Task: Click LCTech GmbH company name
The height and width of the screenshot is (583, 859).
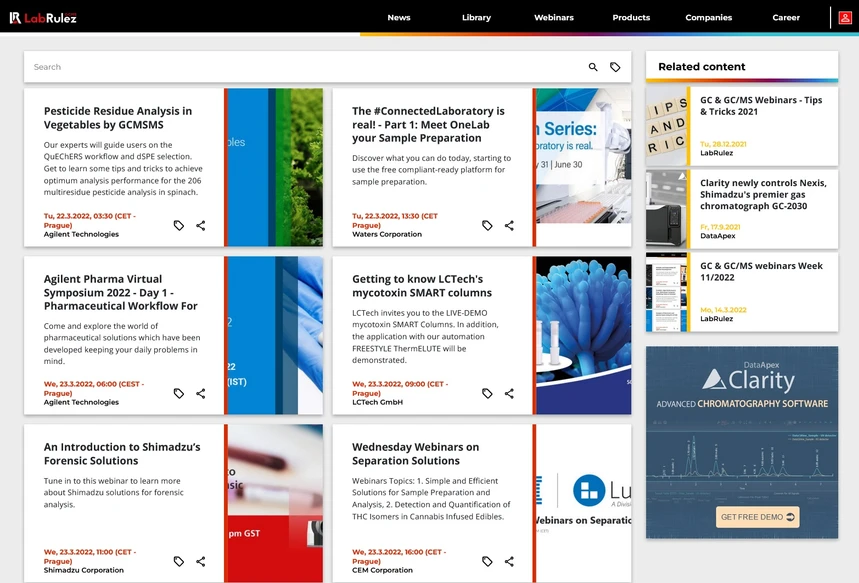Action: point(377,402)
